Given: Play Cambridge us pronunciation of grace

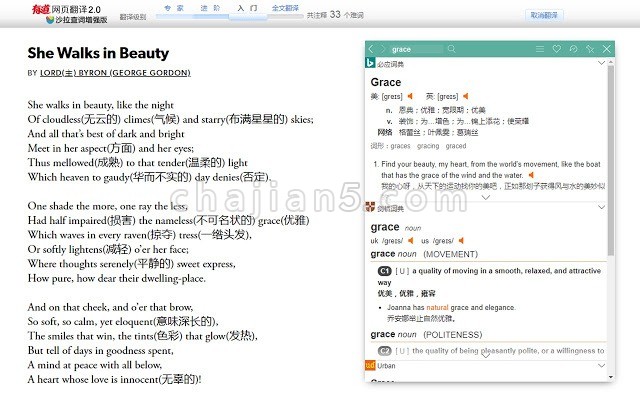Looking at the screenshot, I should 461,240.
